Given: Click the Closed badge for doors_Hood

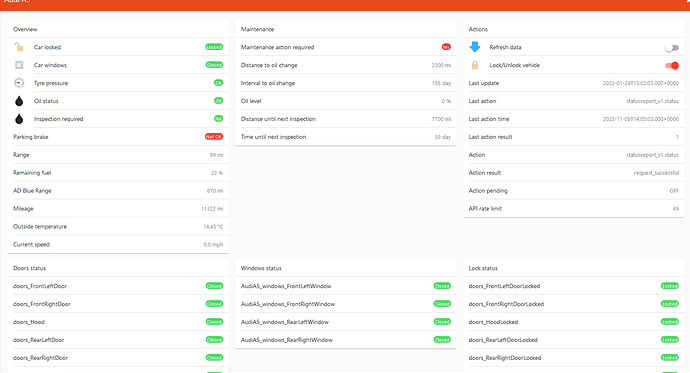Looking at the screenshot, I should (214, 322).
